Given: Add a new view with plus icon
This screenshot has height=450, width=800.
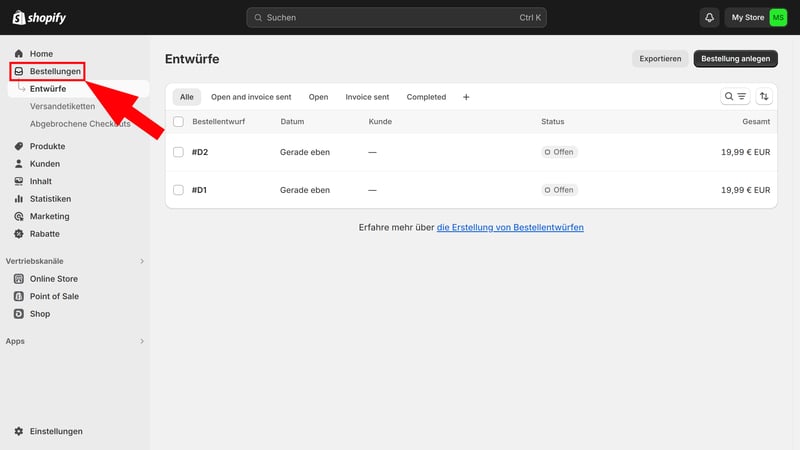Looking at the screenshot, I should pos(466,97).
